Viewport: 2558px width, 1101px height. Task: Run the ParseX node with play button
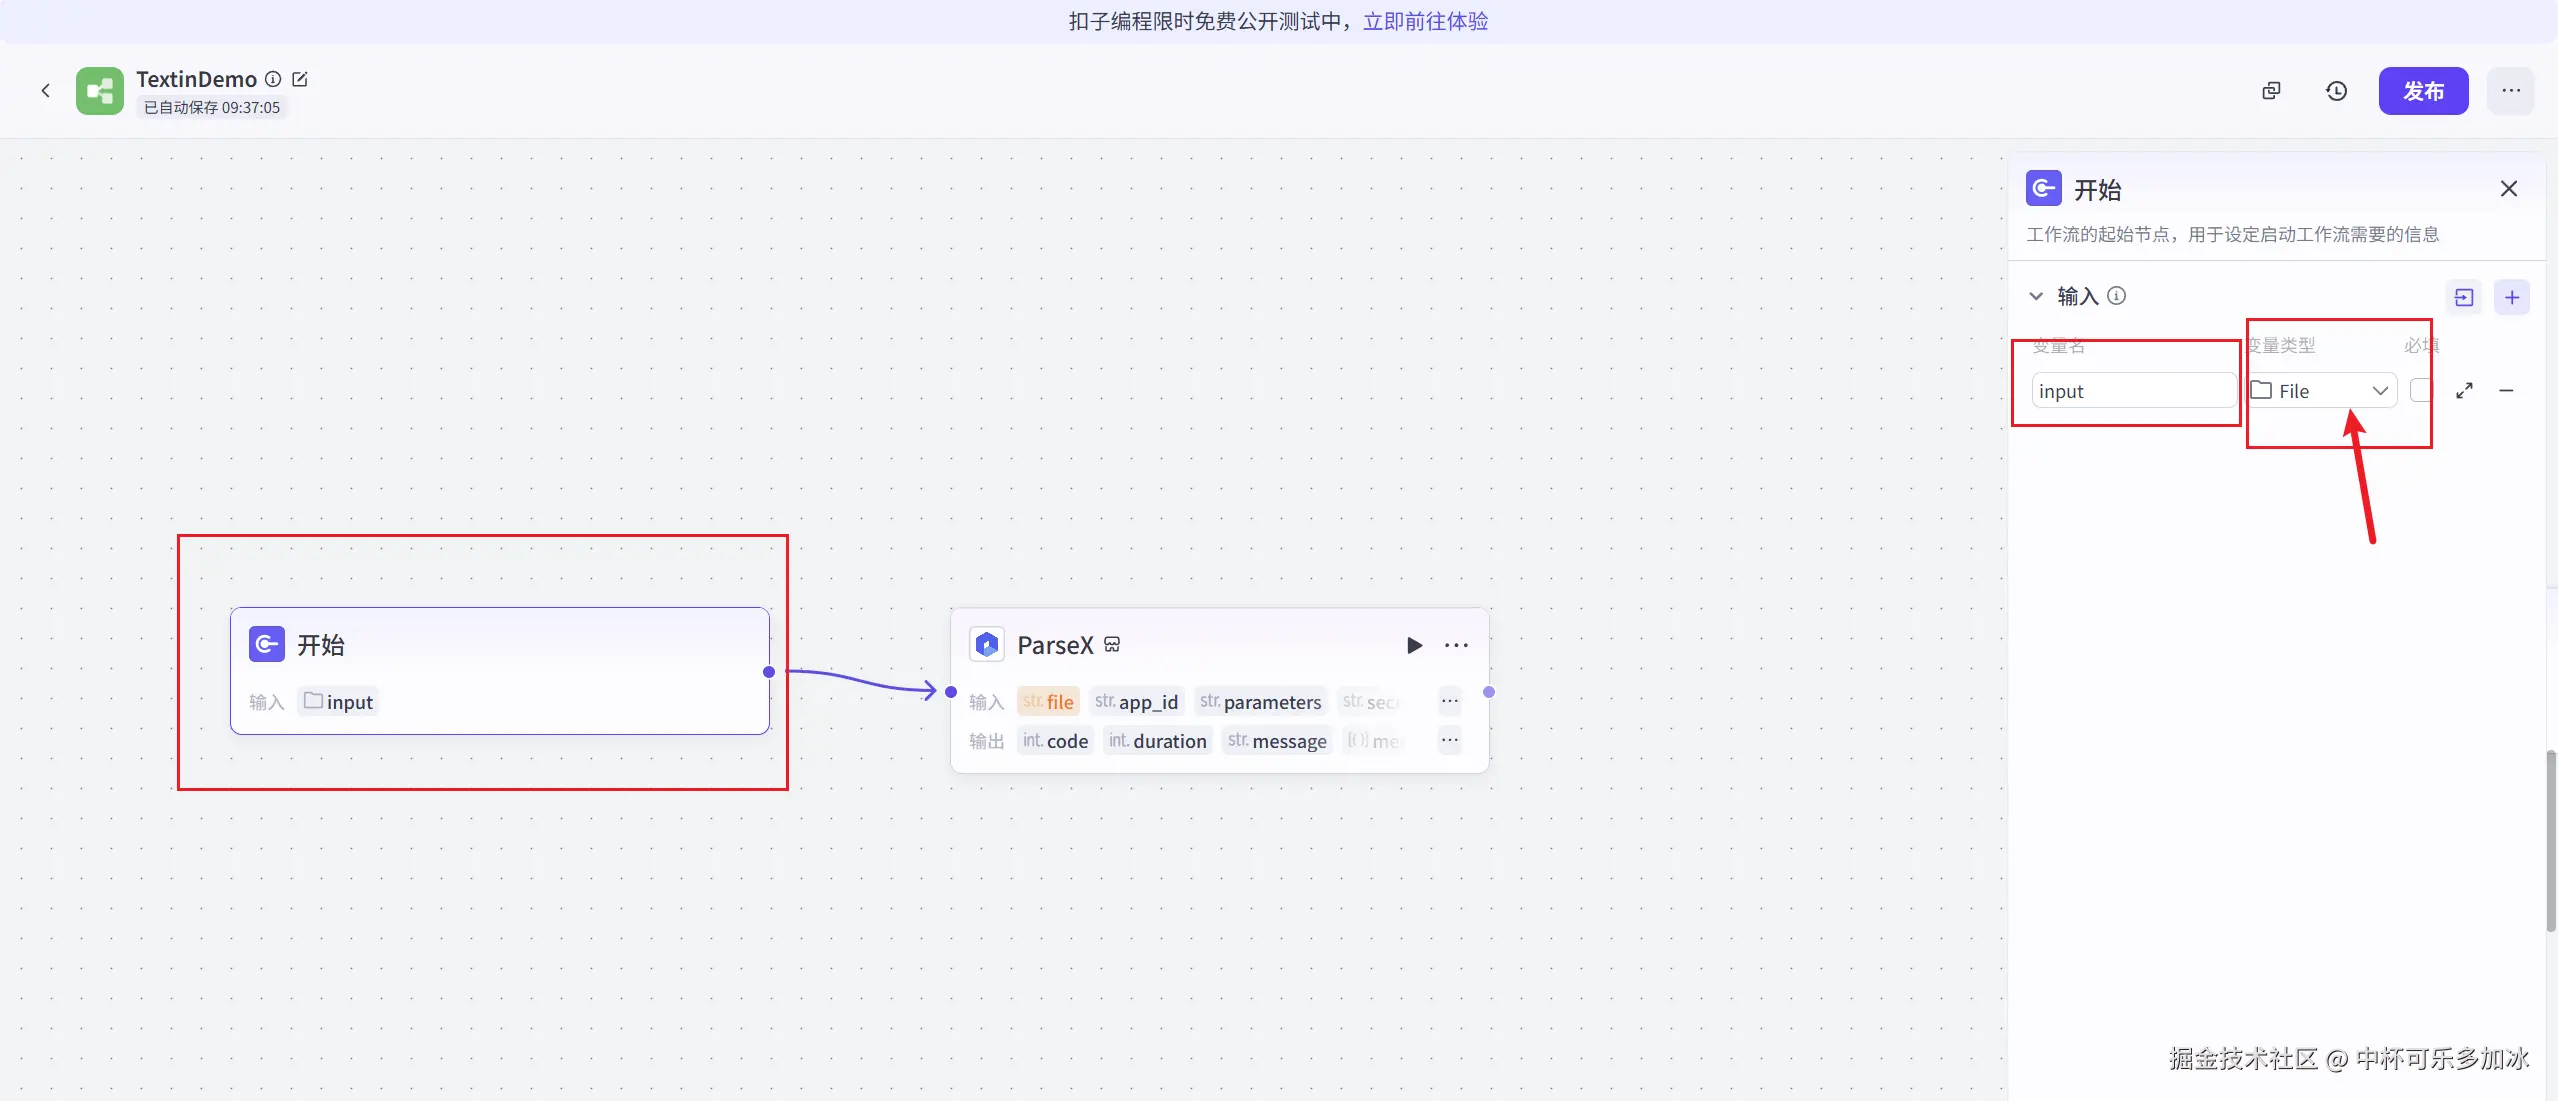point(1414,645)
